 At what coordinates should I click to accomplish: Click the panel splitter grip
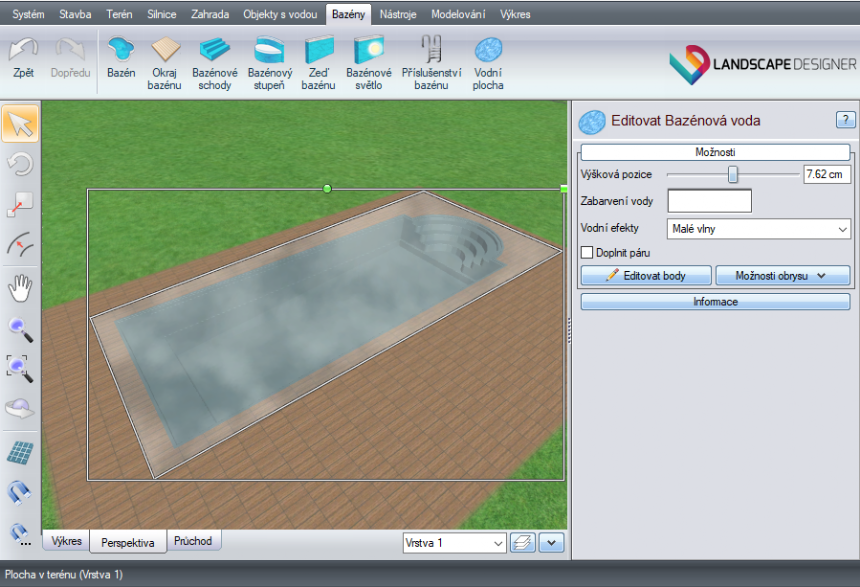(x=569, y=331)
